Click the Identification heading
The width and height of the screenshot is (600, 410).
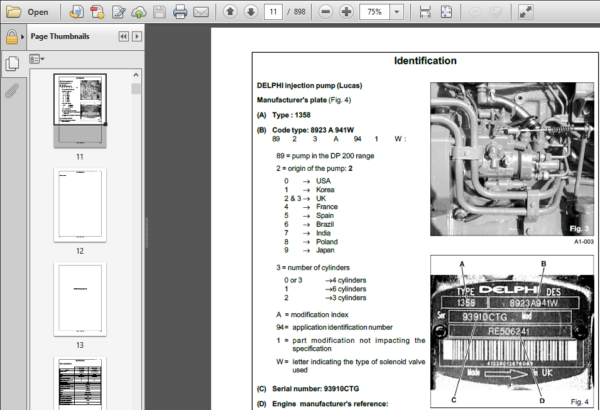[425, 61]
